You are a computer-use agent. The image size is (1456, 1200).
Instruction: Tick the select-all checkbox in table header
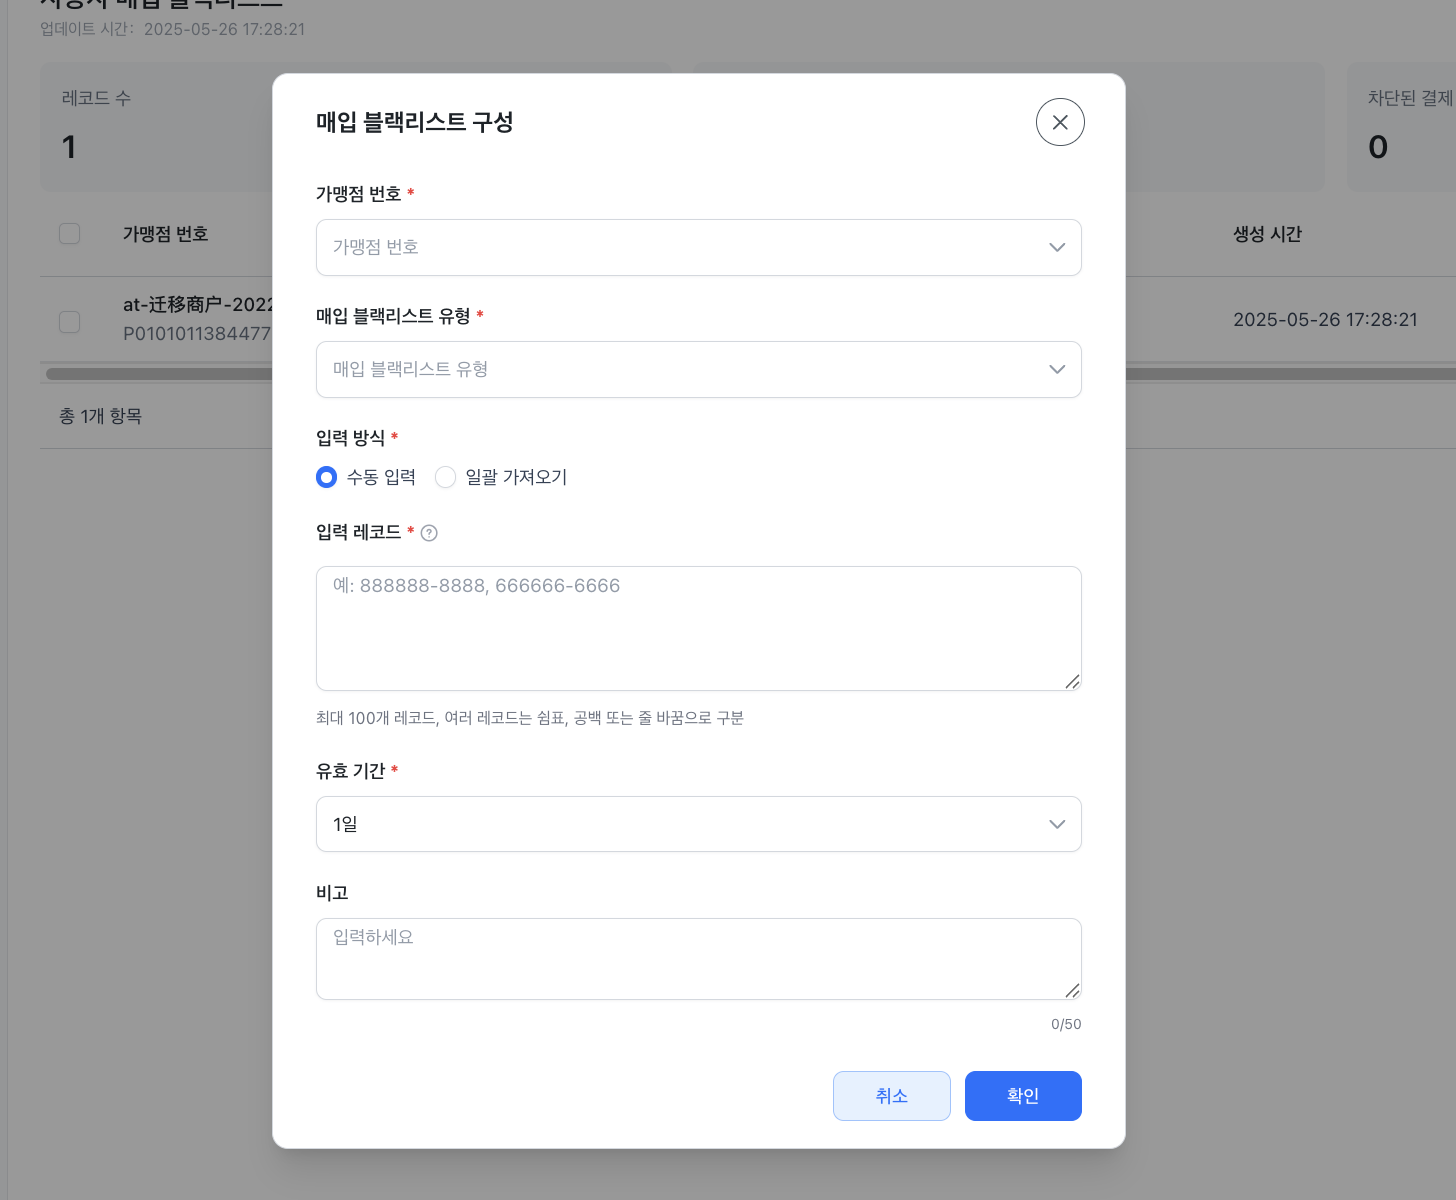(69, 234)
